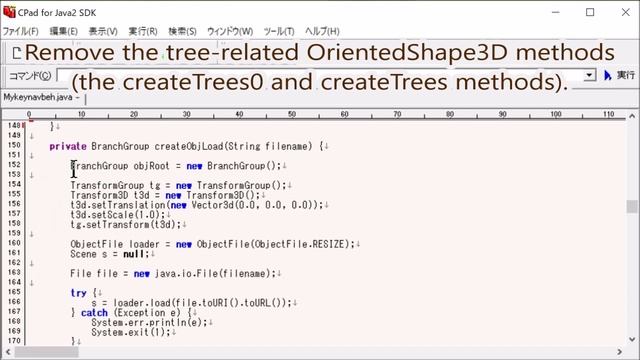This screenshot has height=360, width=640.
Task: Click 'System.exit(1);' line
Action: point(131,332)
